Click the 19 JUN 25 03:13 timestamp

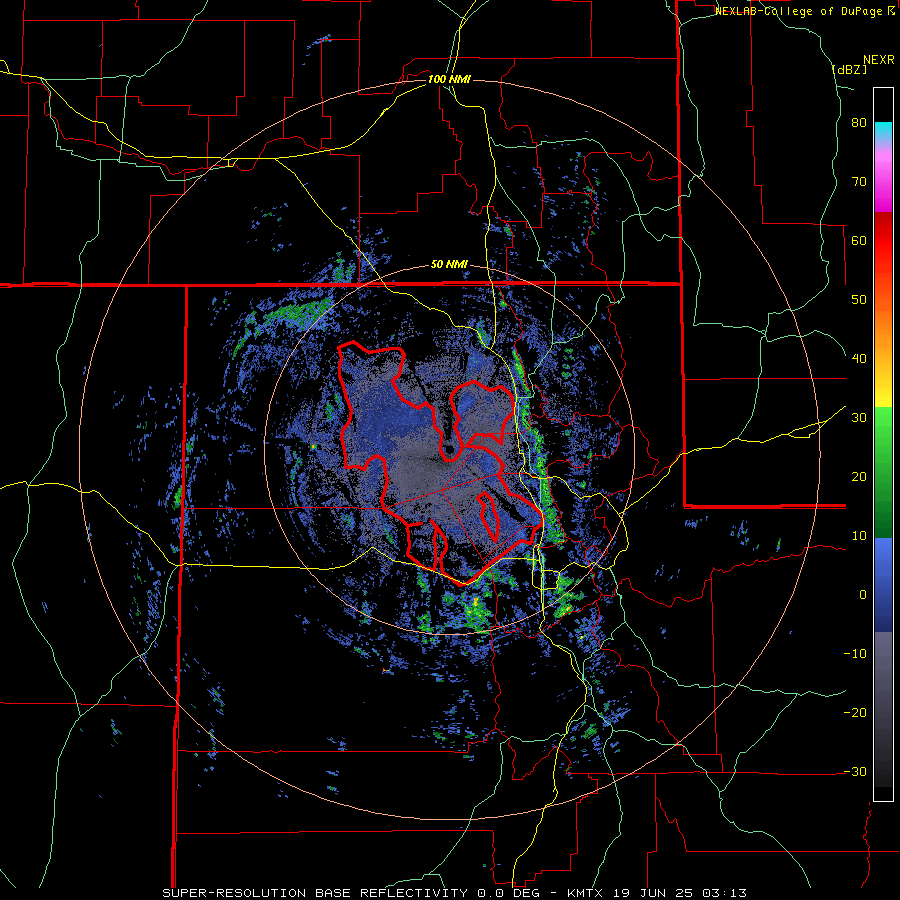680,893
